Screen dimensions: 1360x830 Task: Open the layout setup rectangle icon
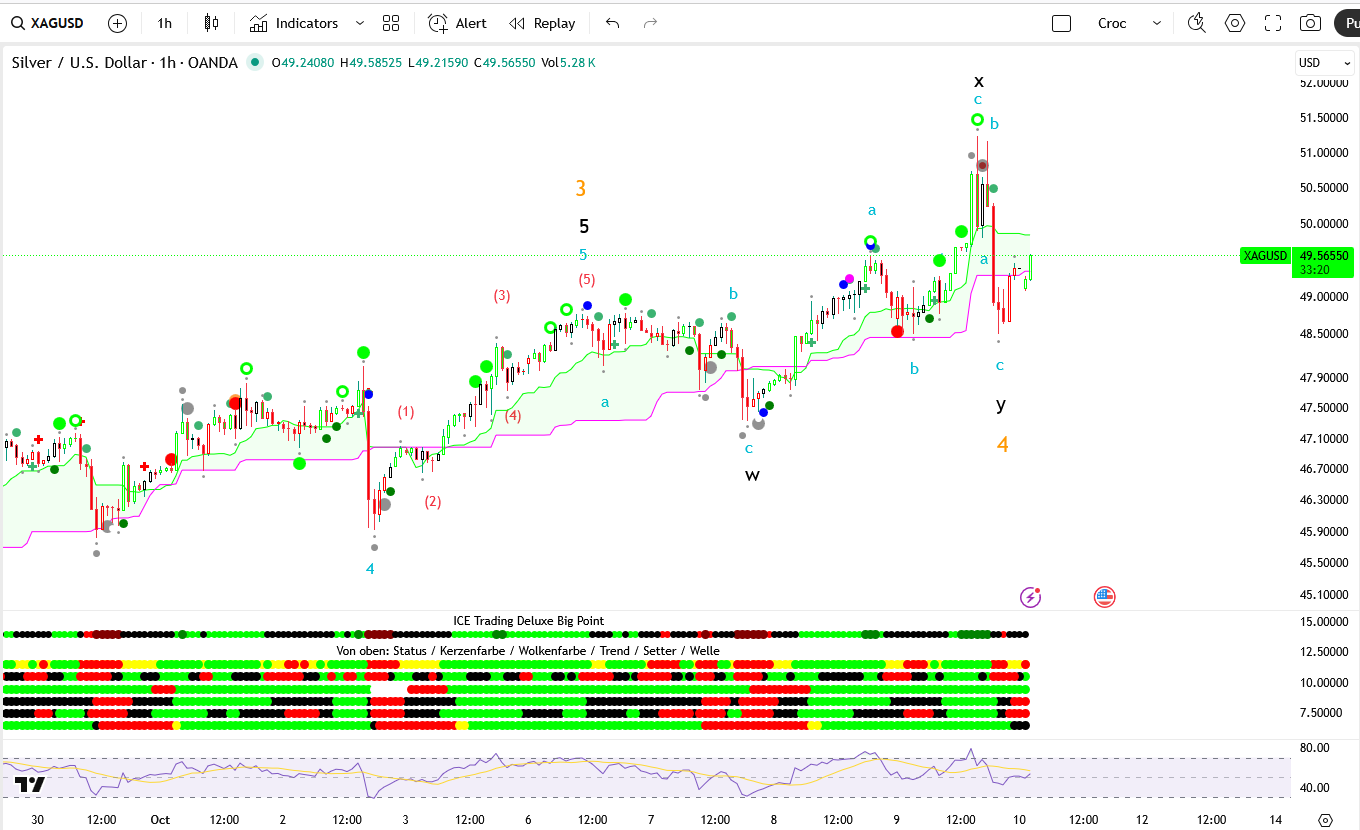[x=1061, y=23]
